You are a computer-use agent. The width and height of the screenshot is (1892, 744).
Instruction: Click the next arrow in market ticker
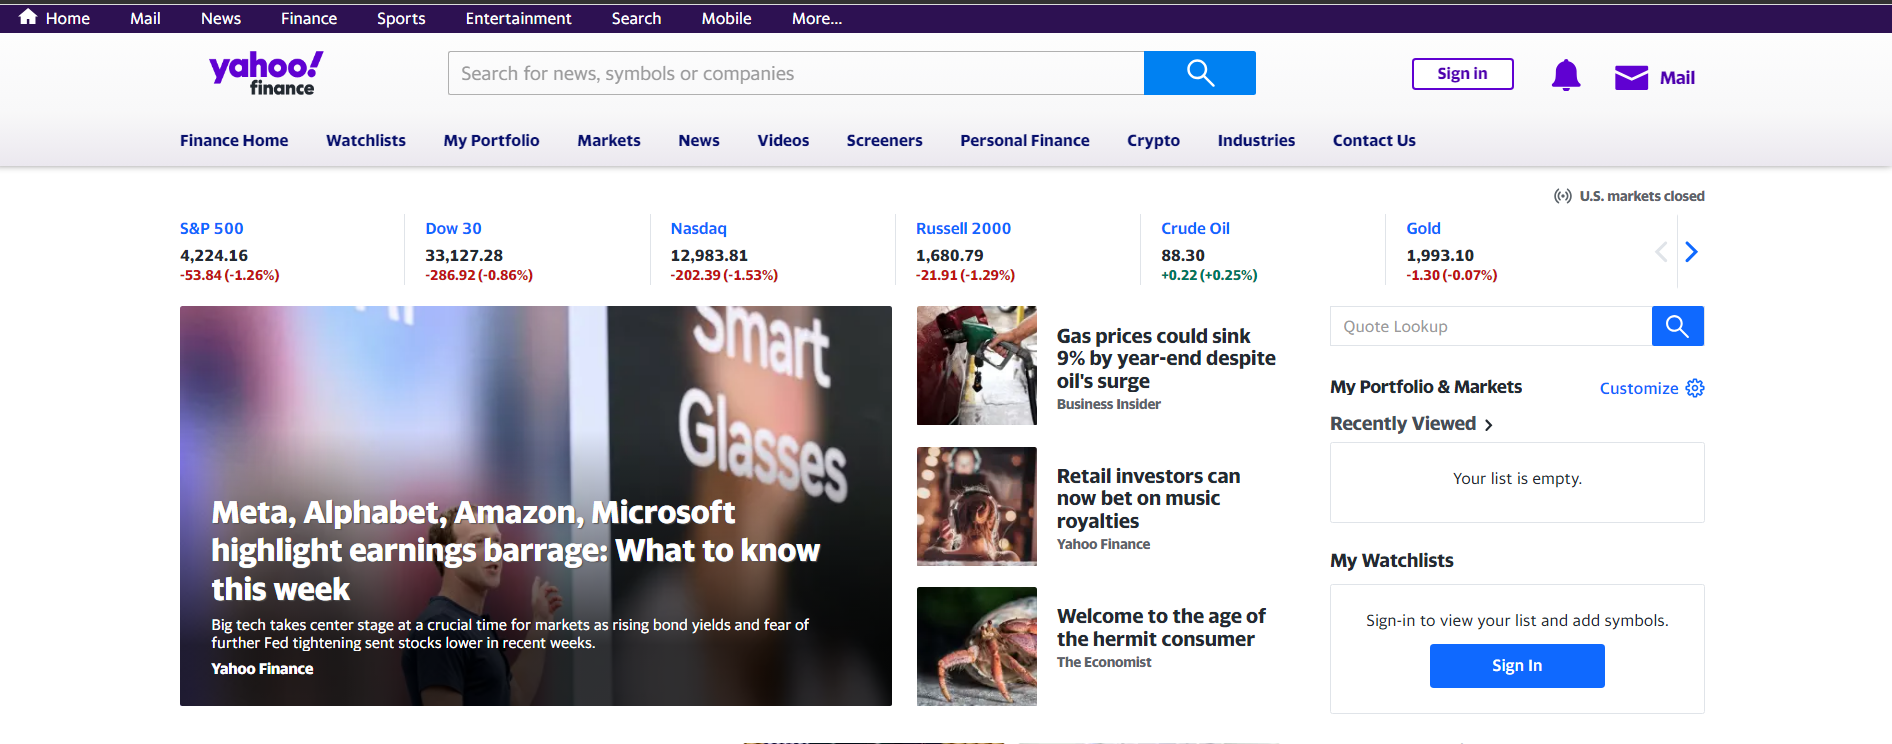(x=1691, y=252)
